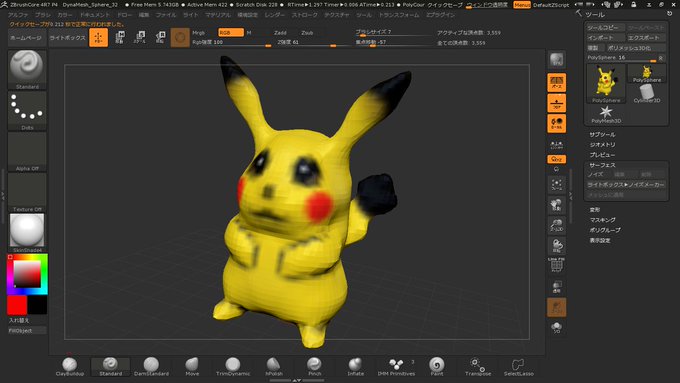Open the Dots stroke picker
This screenshot has height=383, width=680.
pyautogui.click(x=27, y=111)
